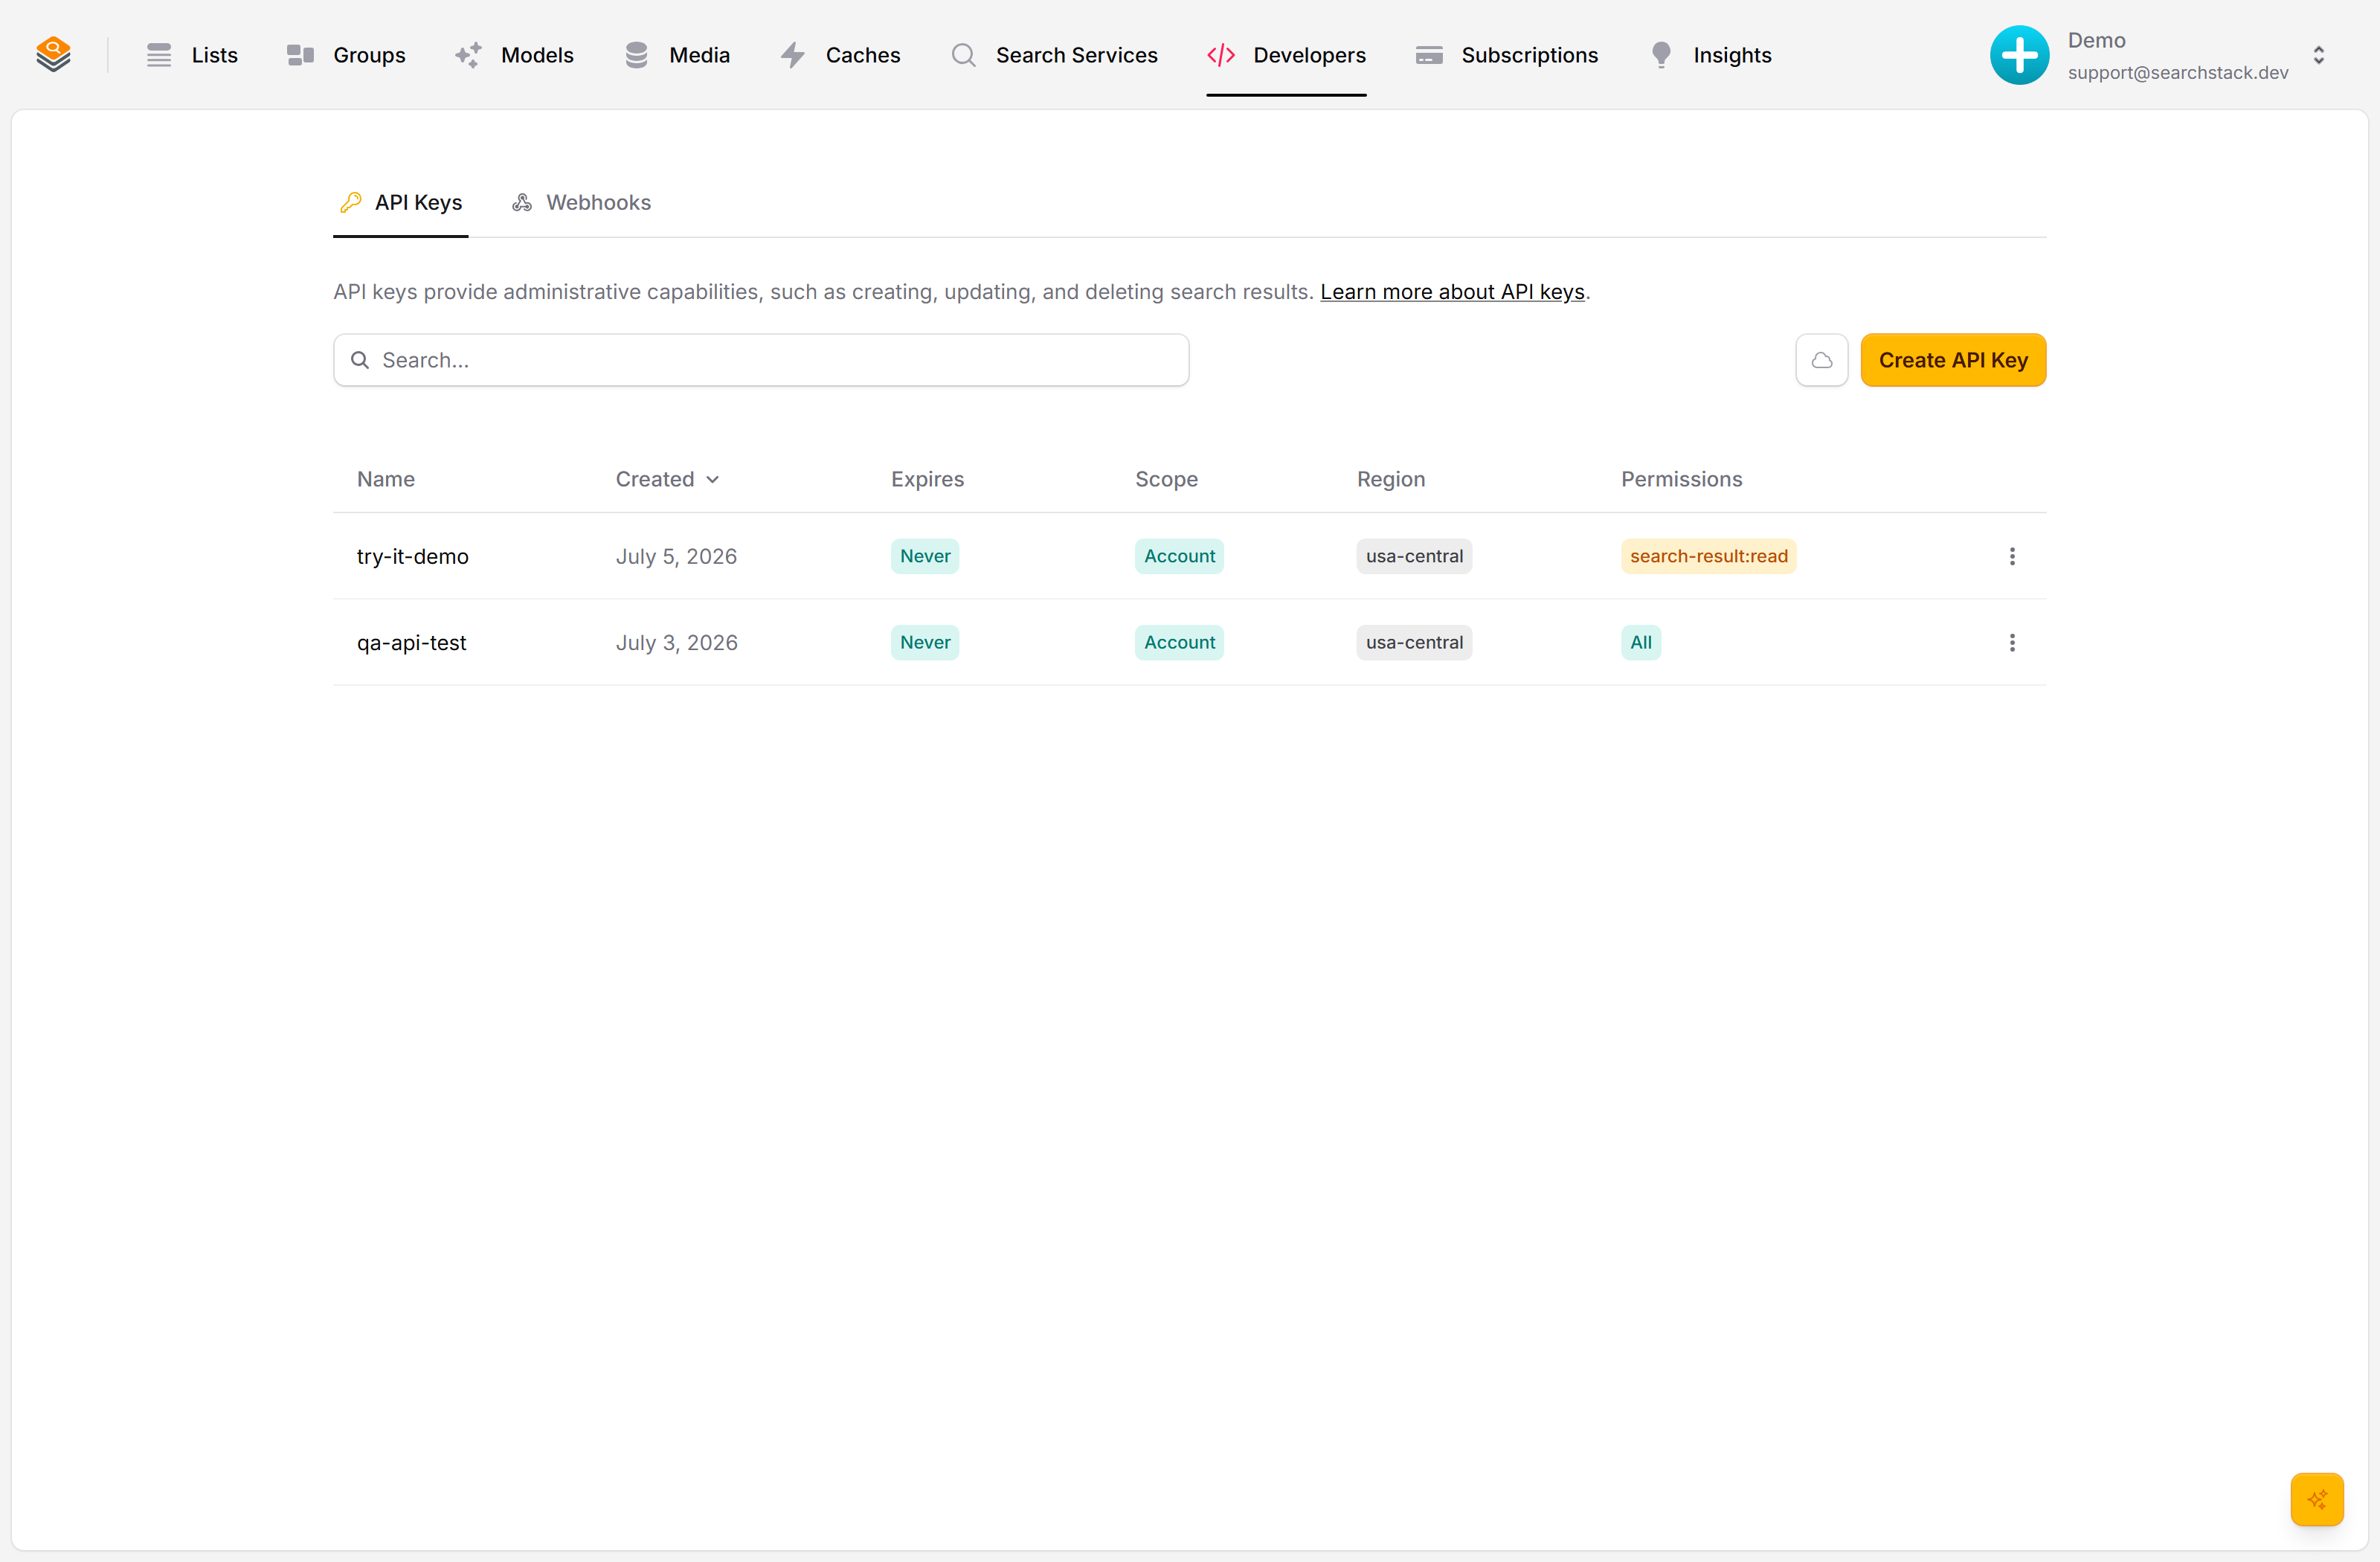
Task: Click the Create API Key button
Action: pyautogui.click(x=1953, y=360)
